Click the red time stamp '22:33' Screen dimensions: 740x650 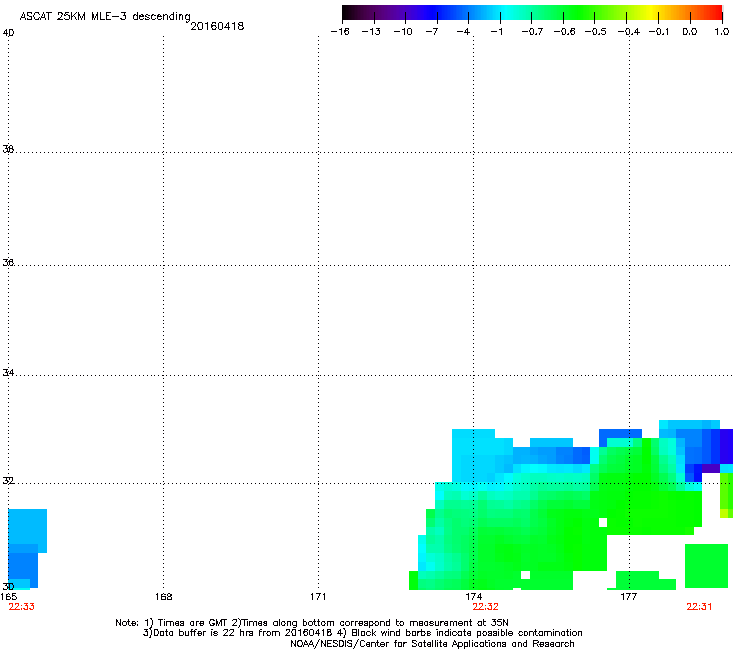click(22, 607)
